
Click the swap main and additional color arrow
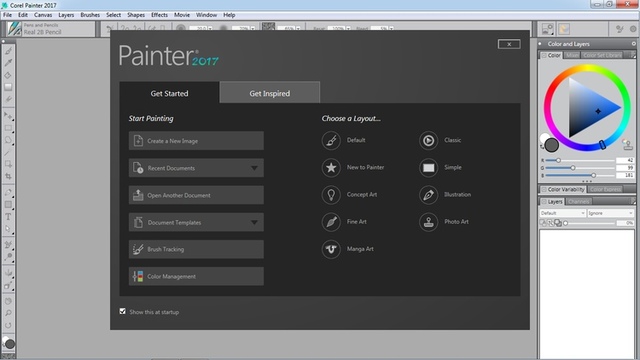(542, 147)
